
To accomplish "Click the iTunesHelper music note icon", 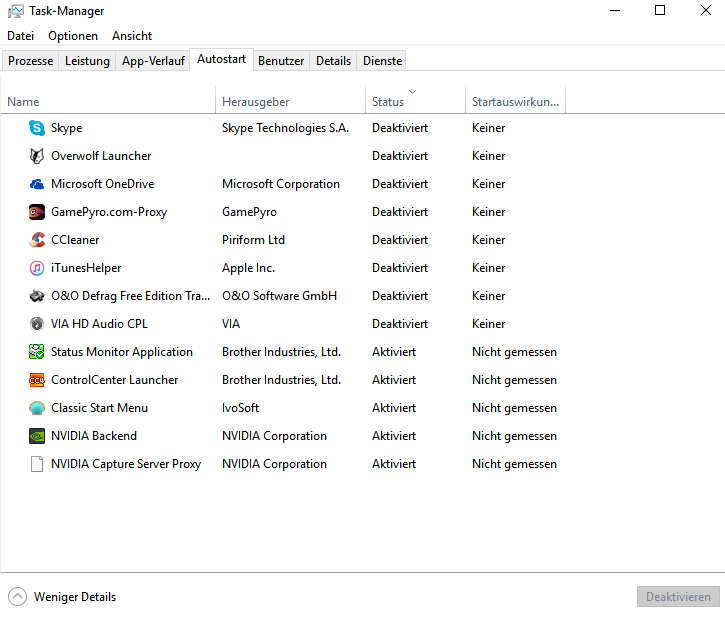I will pos(37,268).
